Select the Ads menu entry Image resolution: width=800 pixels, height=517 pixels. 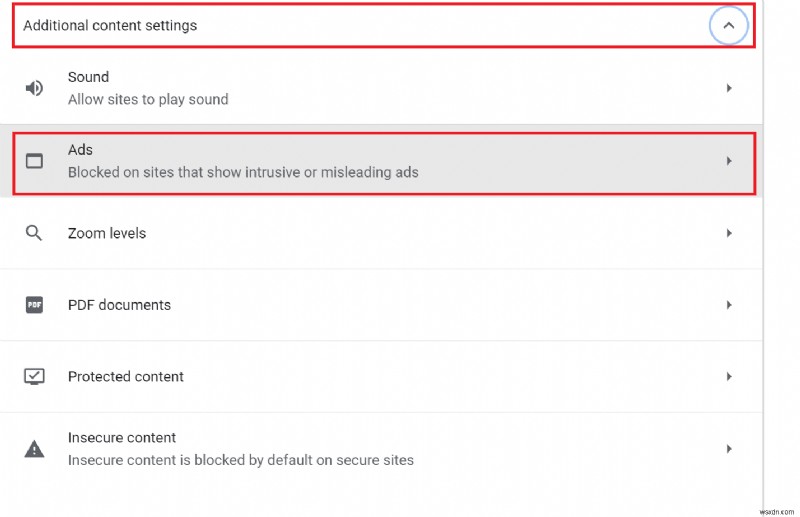[384, 163]
